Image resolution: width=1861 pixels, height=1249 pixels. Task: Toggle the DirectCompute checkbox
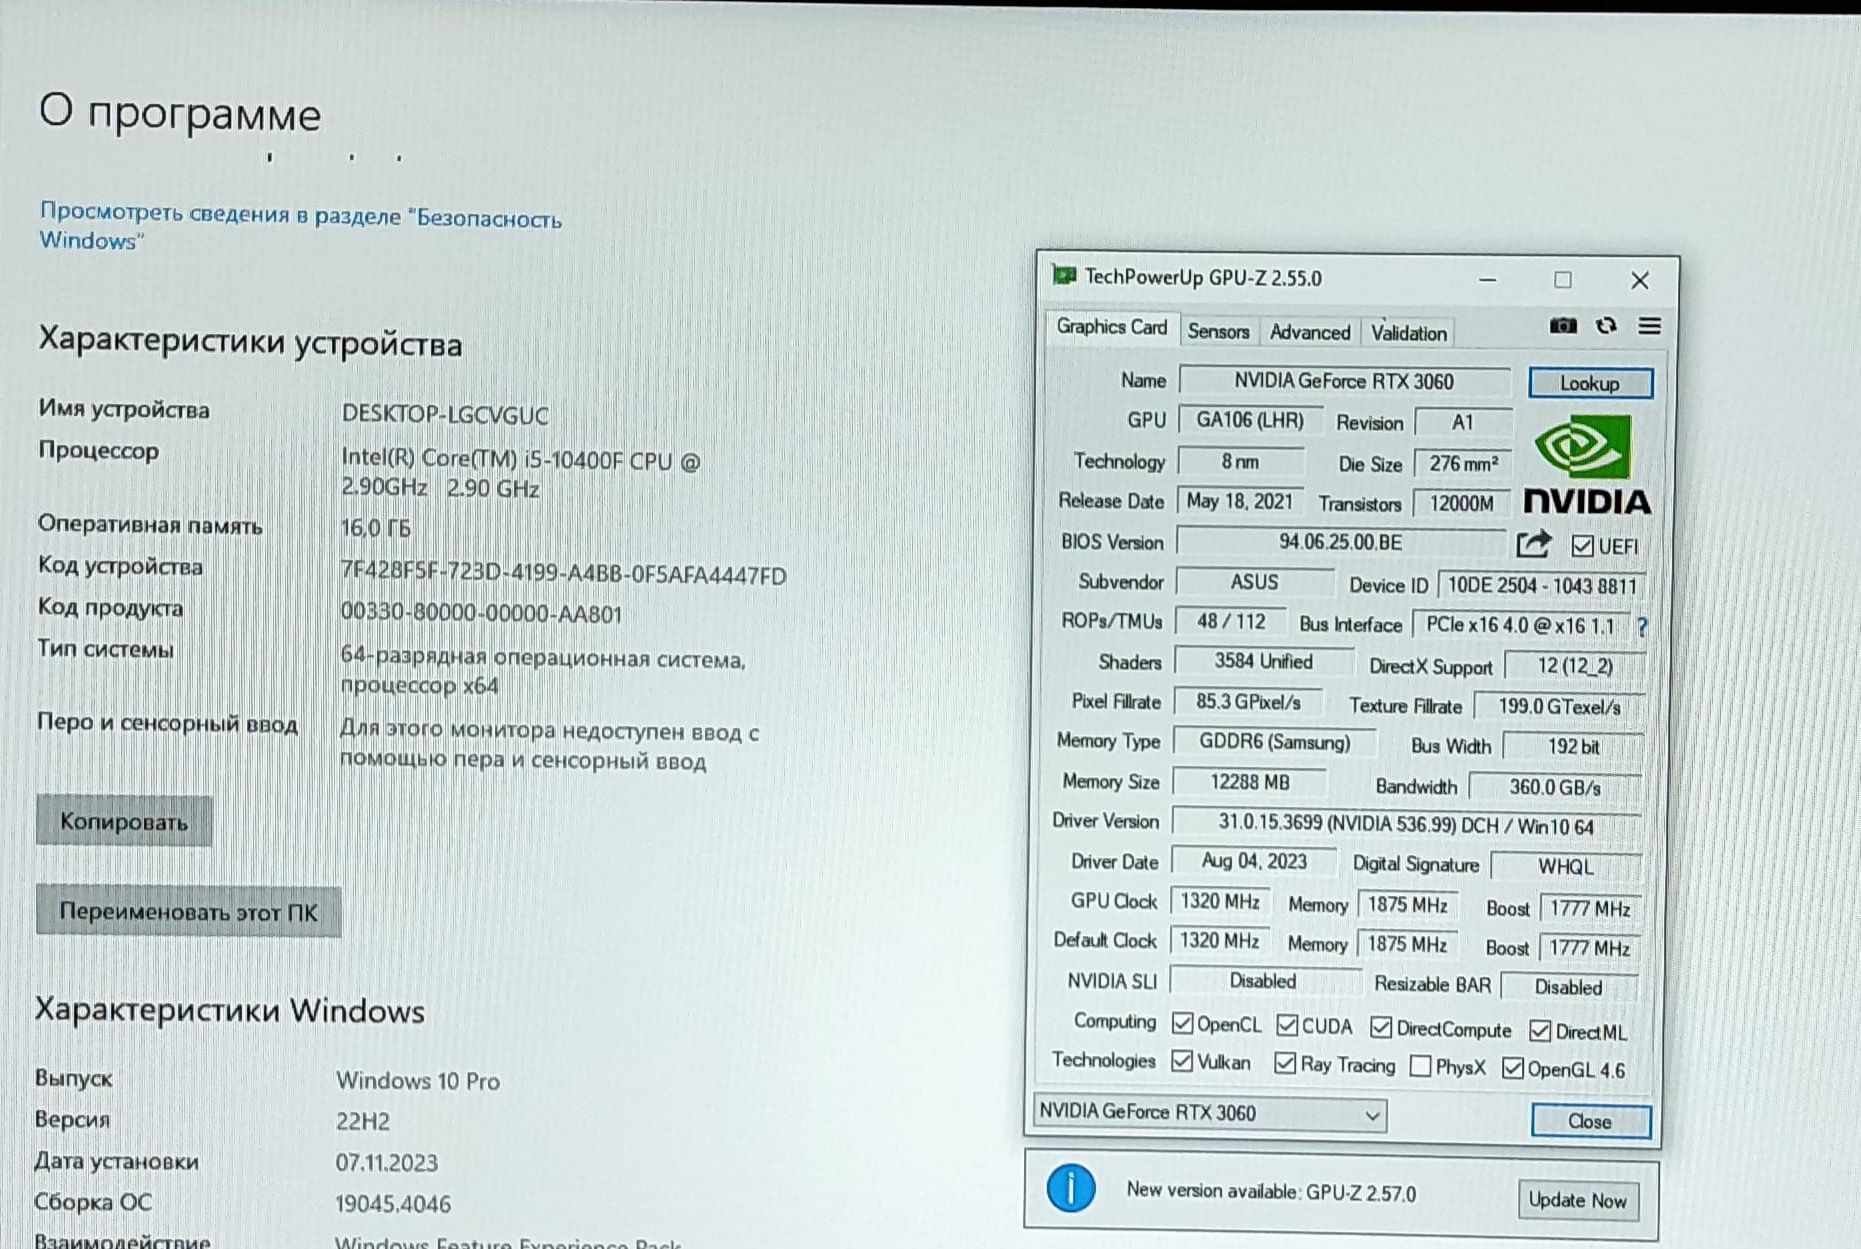[x=1381, y=1027]
